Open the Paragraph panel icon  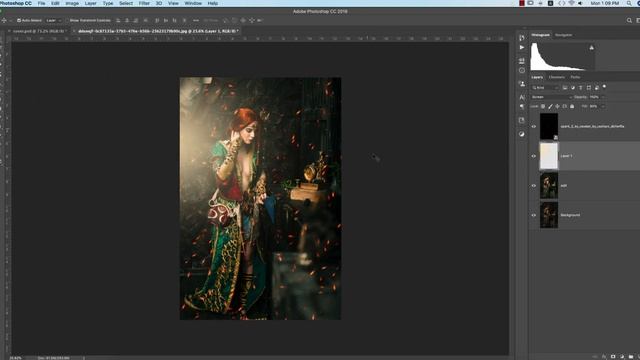[x=522, y=107]
